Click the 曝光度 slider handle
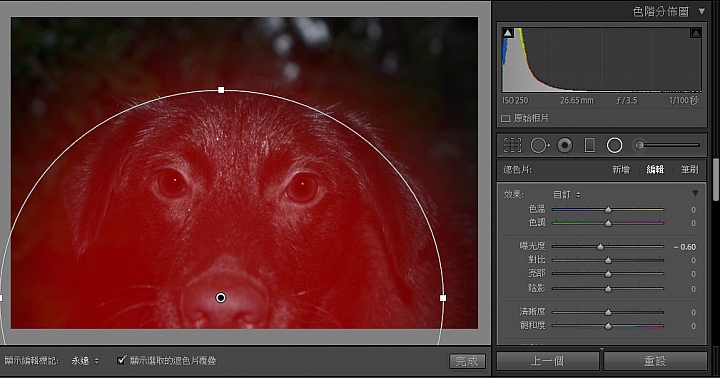 [x=600, y=247]
